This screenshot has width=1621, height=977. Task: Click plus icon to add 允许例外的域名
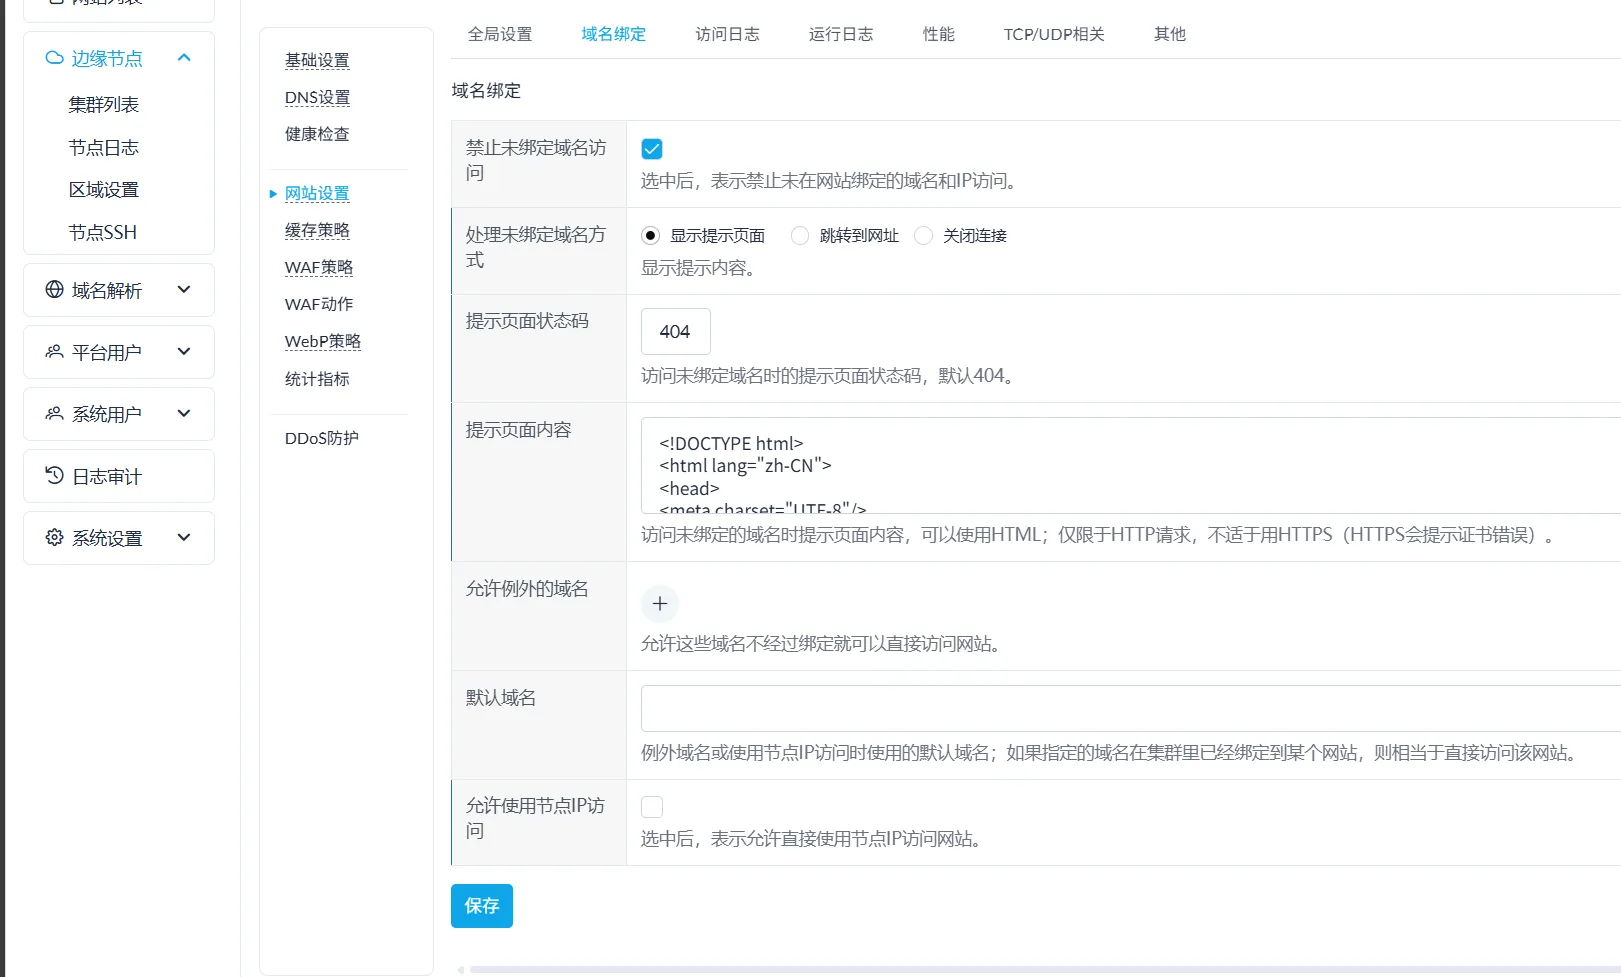(x=659, y=604)
